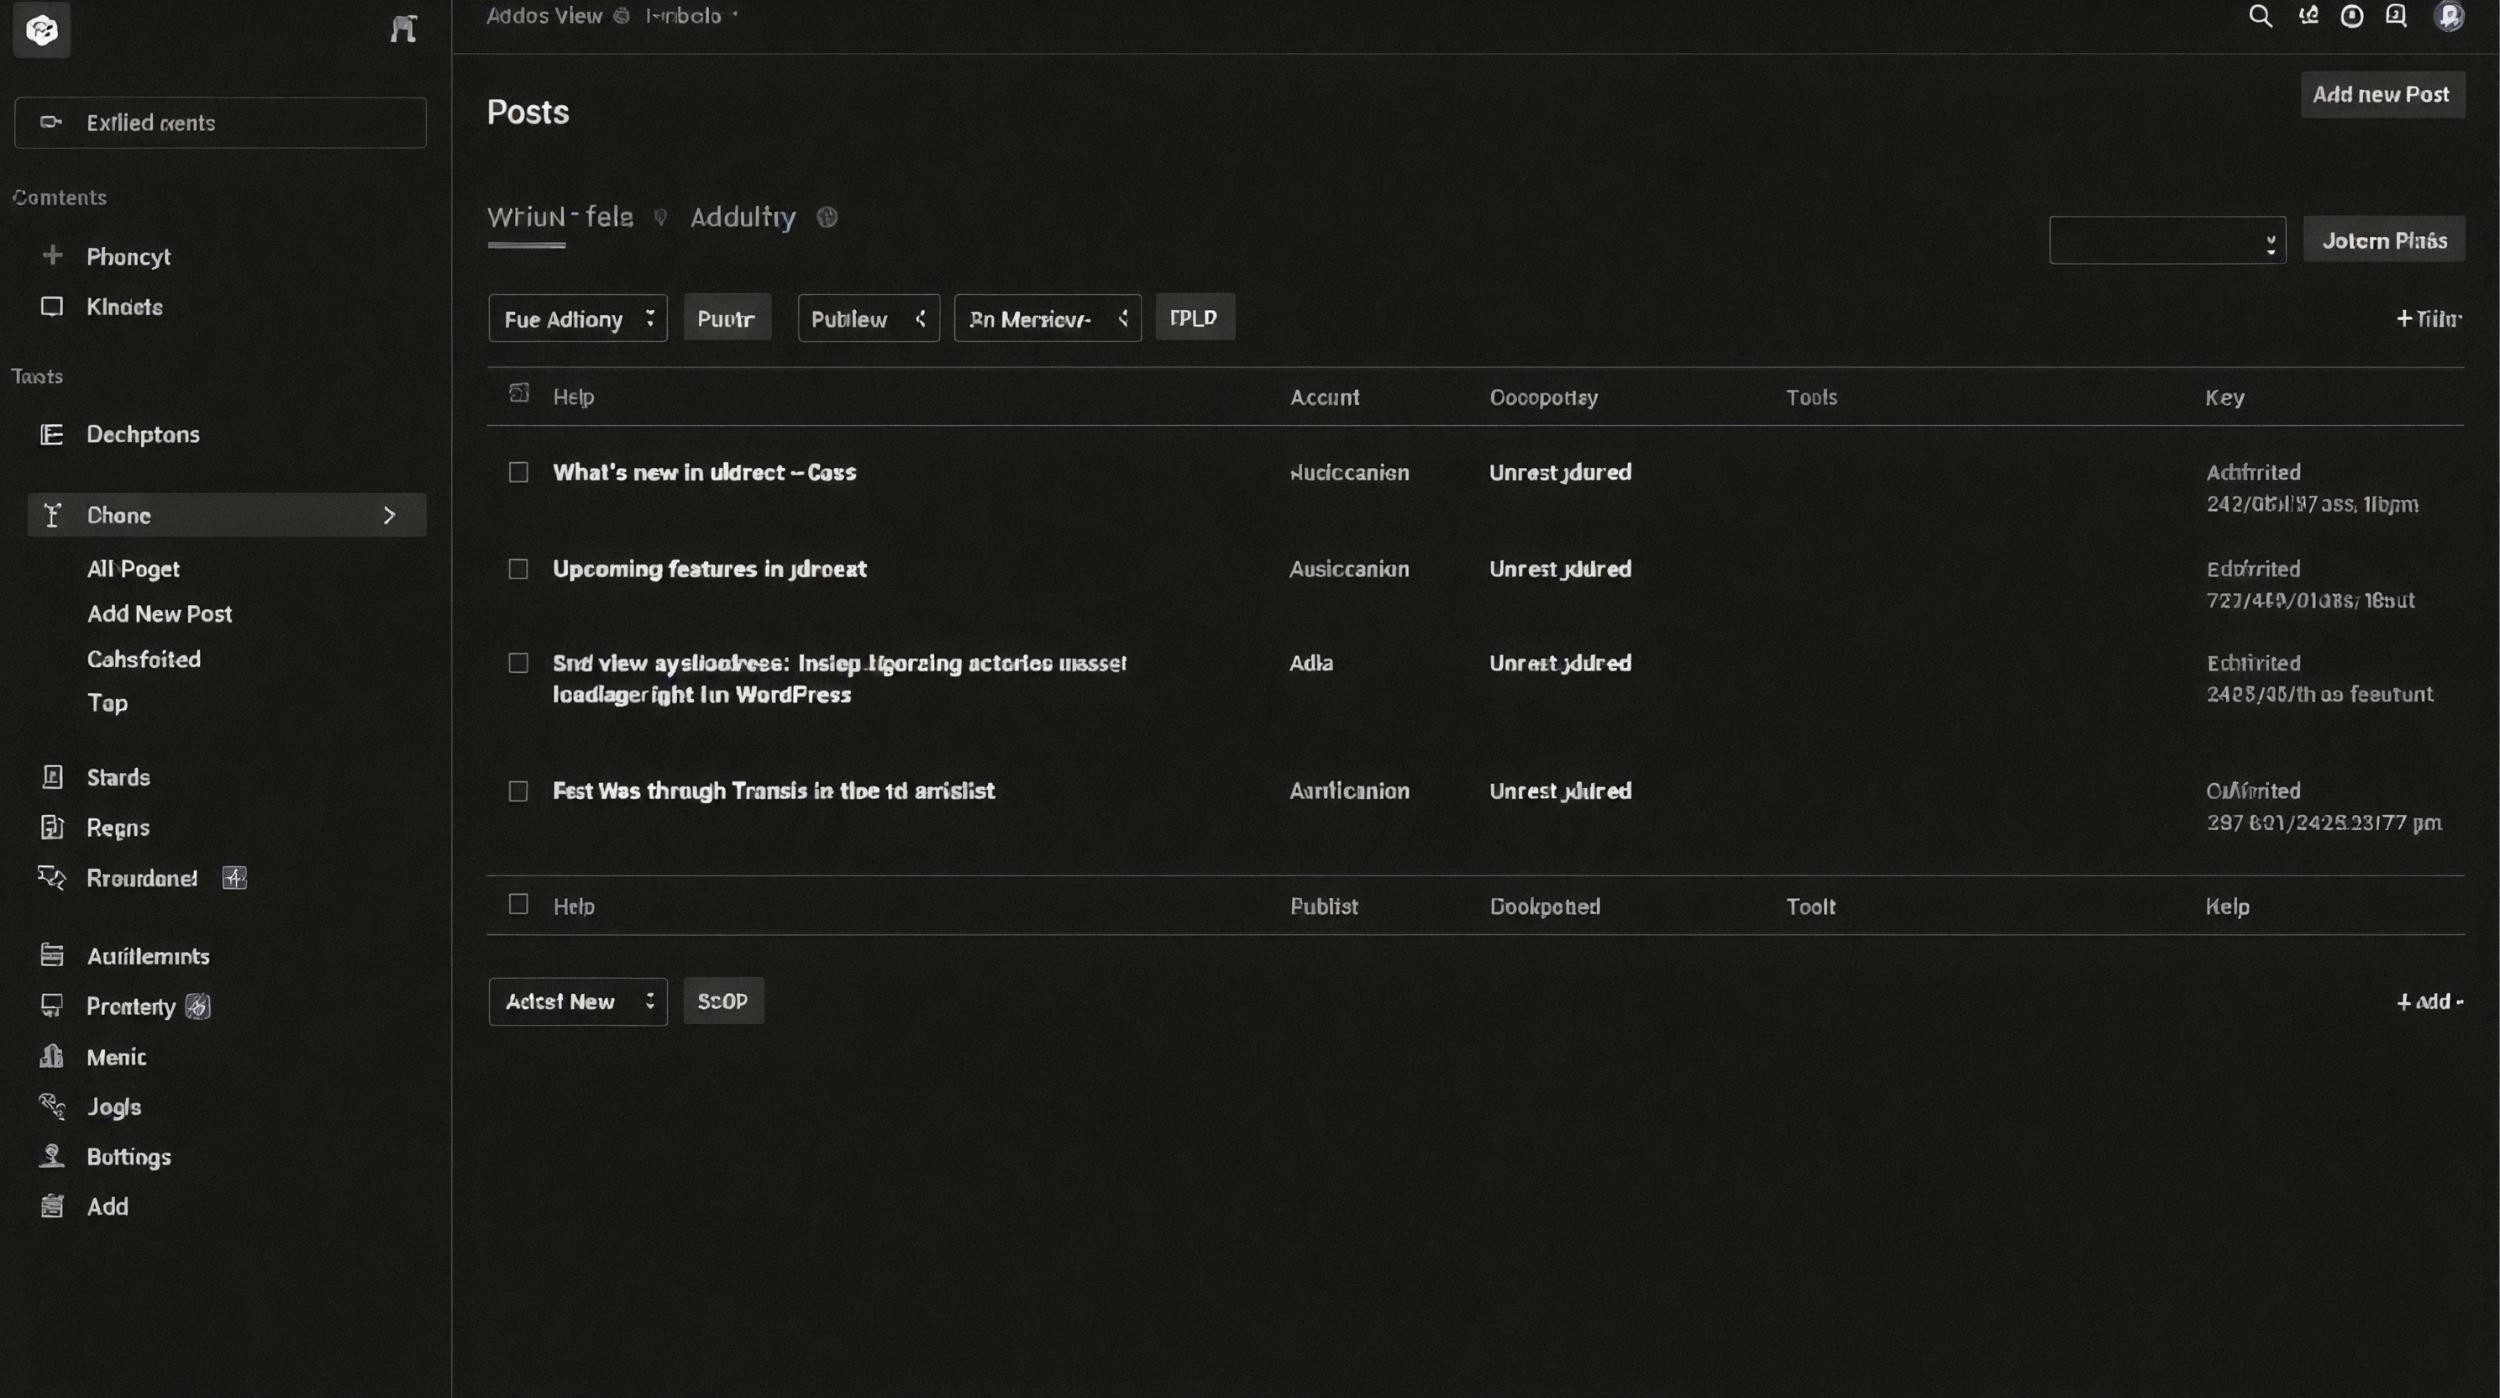Open the Rn Mercievr filter dropdown
2500x1398 pixels.
point(1047,318)
